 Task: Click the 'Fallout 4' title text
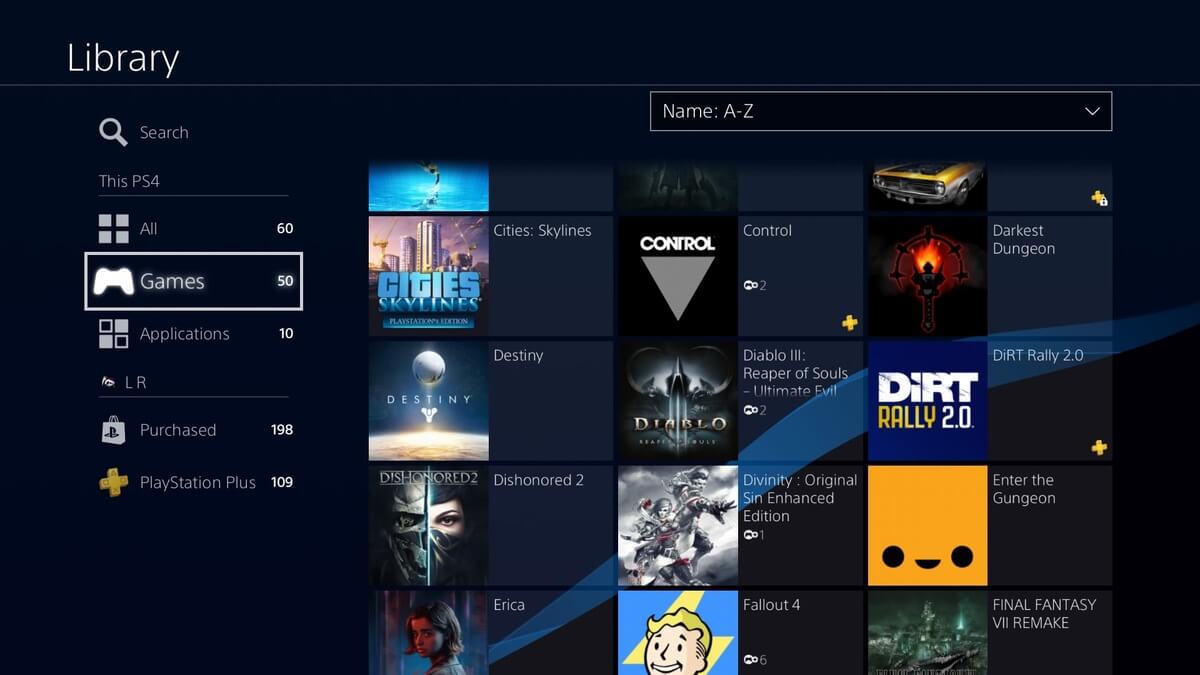point(771,605)
